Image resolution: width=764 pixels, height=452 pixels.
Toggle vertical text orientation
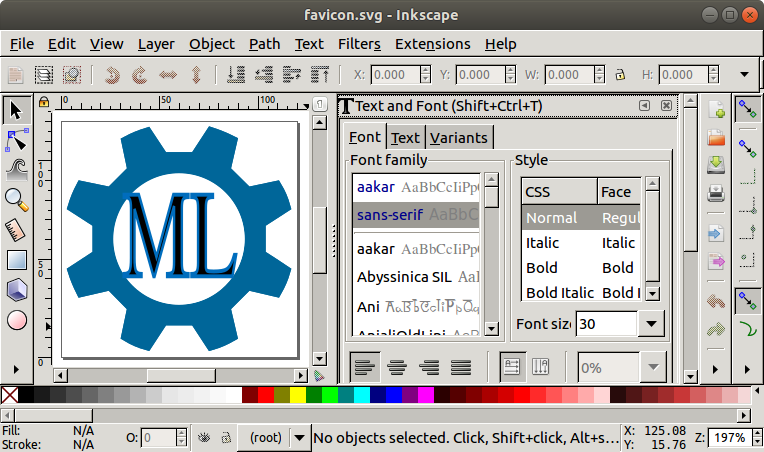541,367
